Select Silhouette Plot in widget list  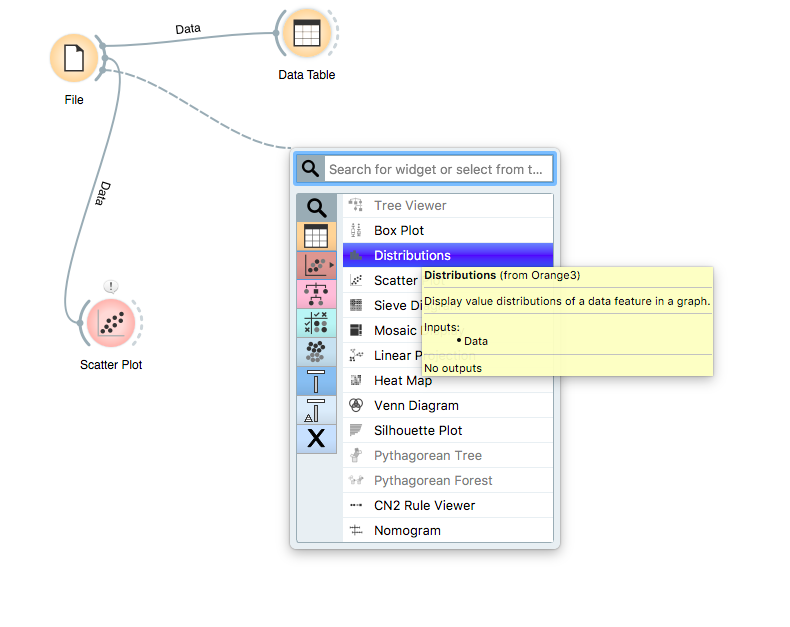[418, 431]
